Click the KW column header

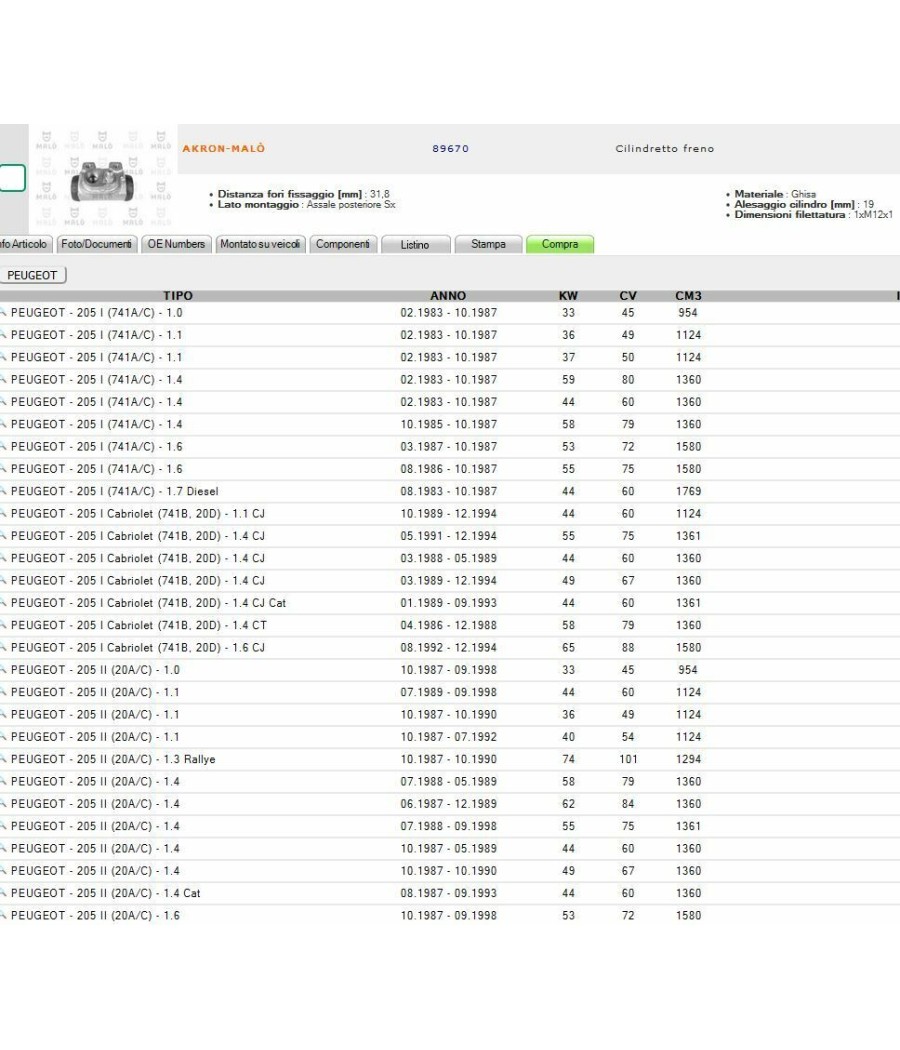(569, 295)
